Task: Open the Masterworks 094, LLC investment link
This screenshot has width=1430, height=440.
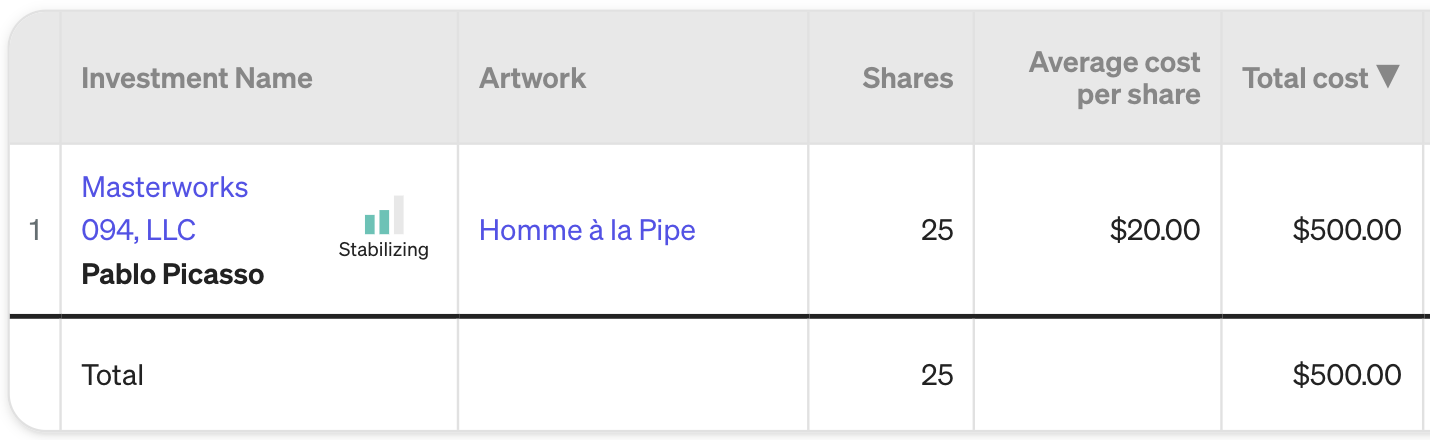Action: (164, 208)
